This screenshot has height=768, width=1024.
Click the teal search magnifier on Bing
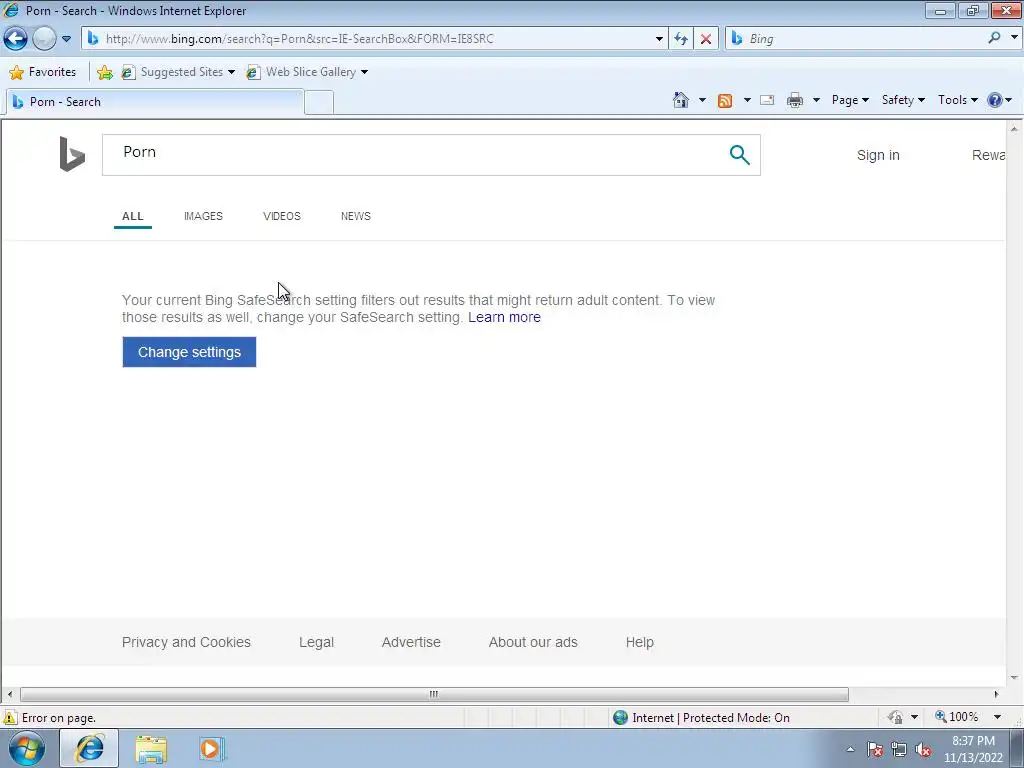(739, 155)
